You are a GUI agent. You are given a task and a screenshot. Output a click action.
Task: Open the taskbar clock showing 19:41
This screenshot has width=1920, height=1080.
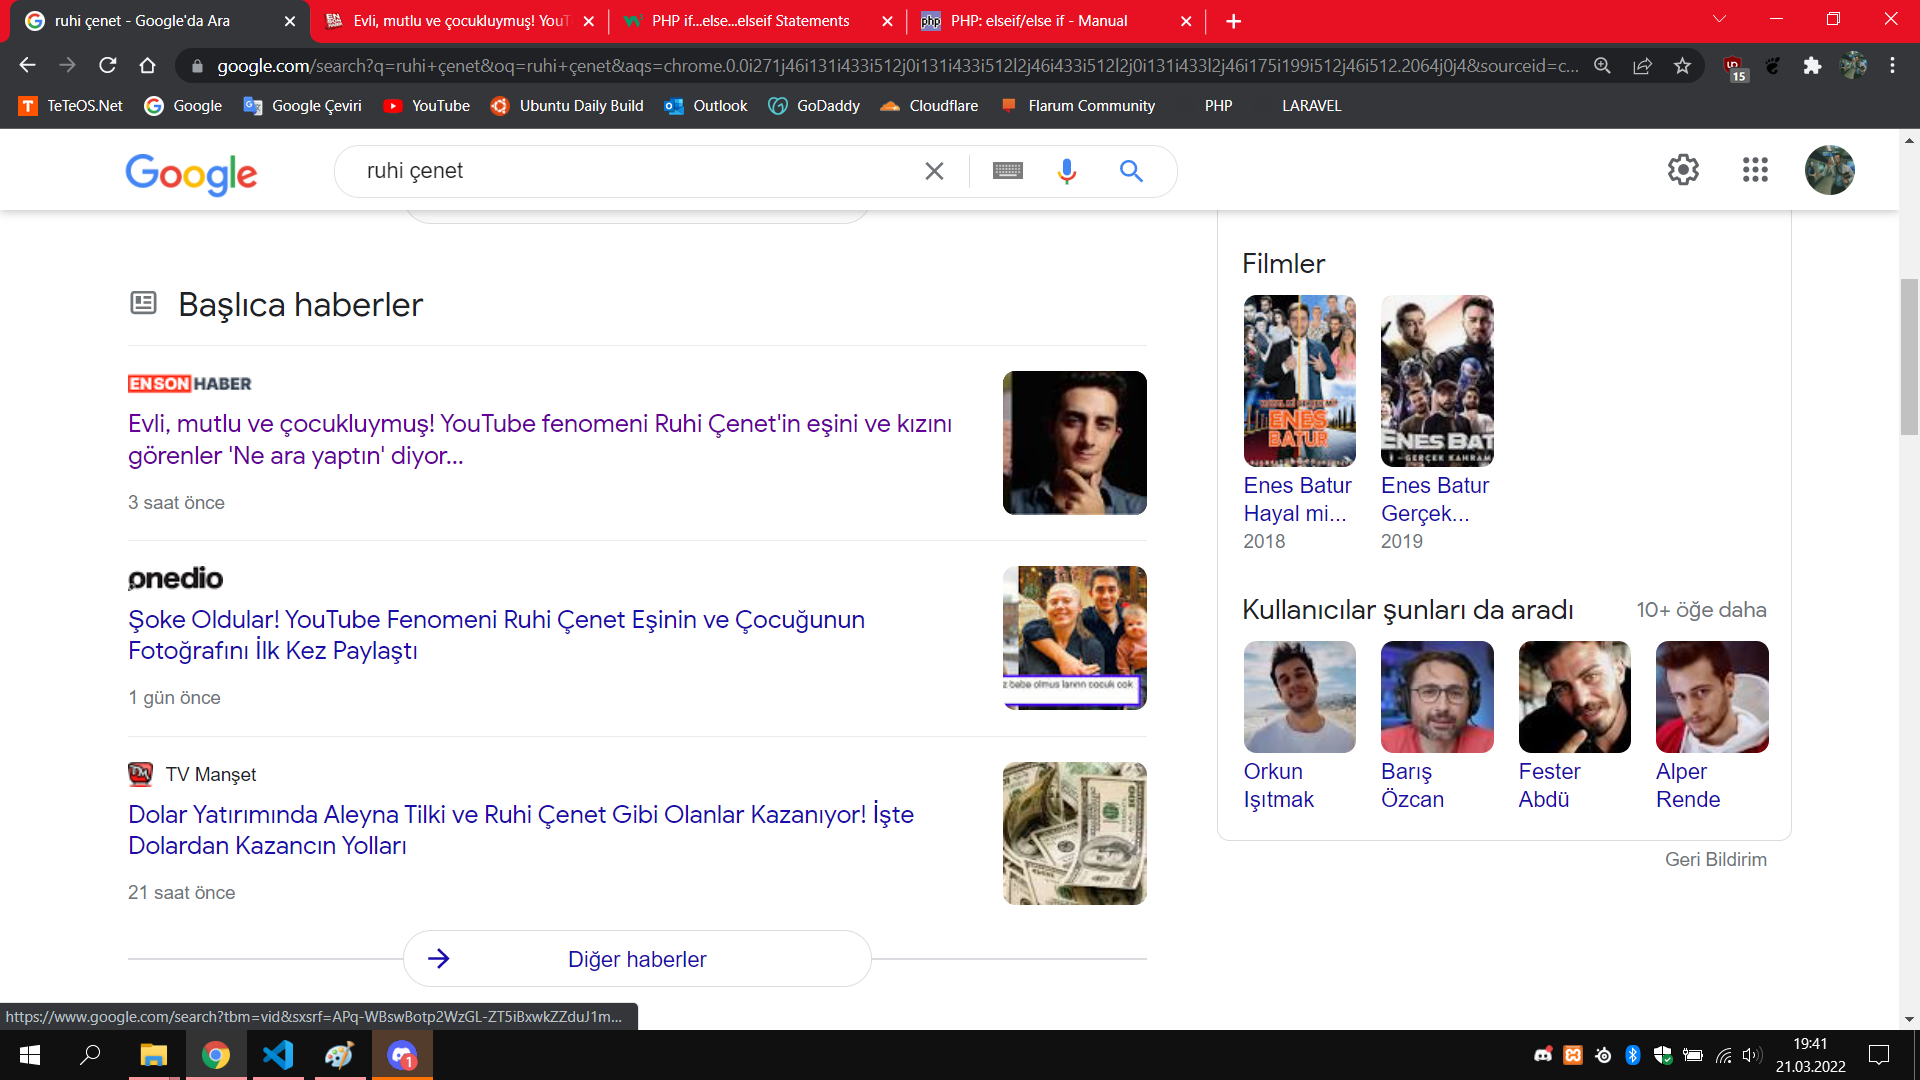1811,1055
